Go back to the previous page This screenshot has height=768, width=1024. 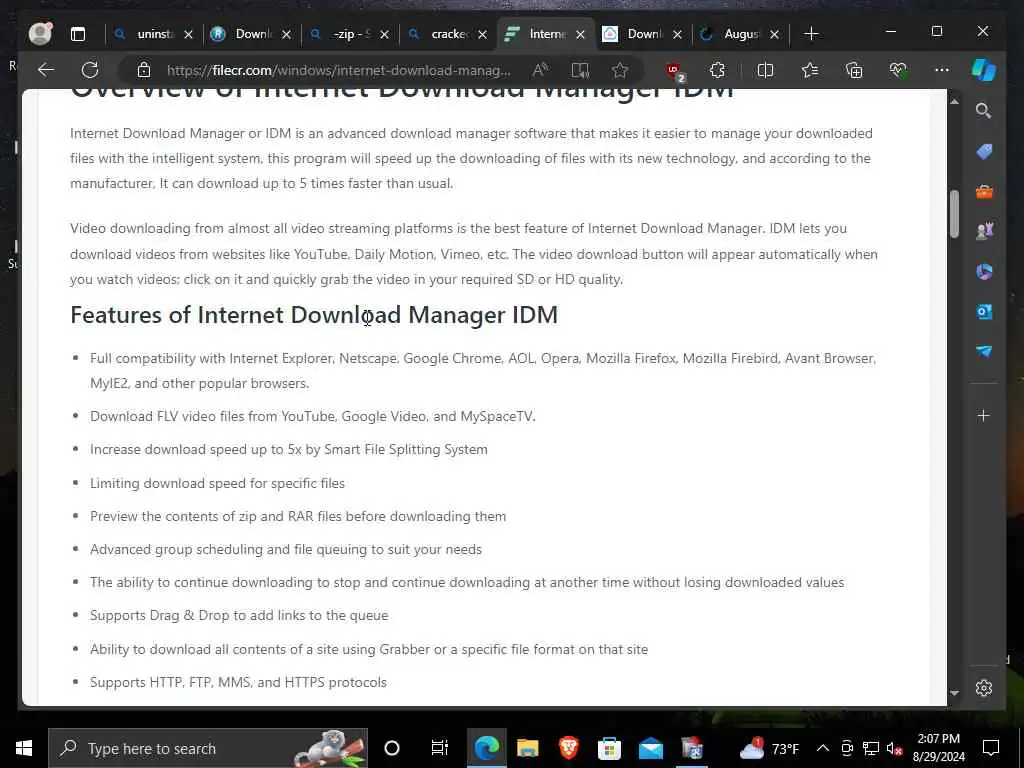pos(46,70)
